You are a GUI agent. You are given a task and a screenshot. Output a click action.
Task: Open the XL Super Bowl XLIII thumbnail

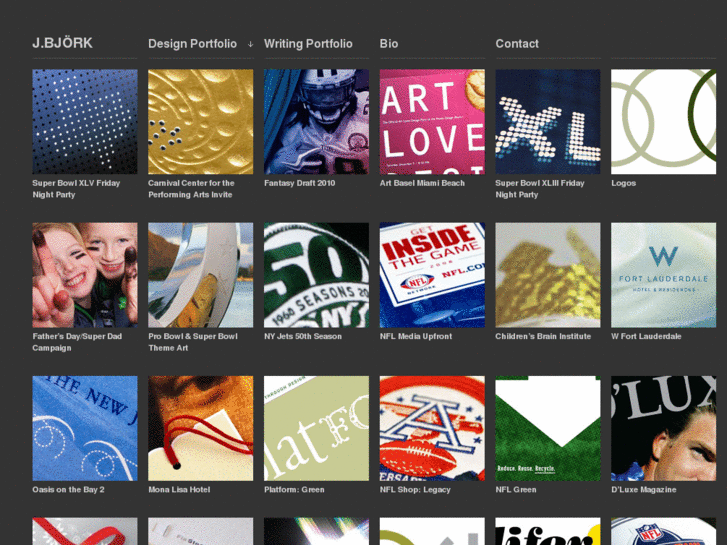pyautogui.click(x=548, y=122)
